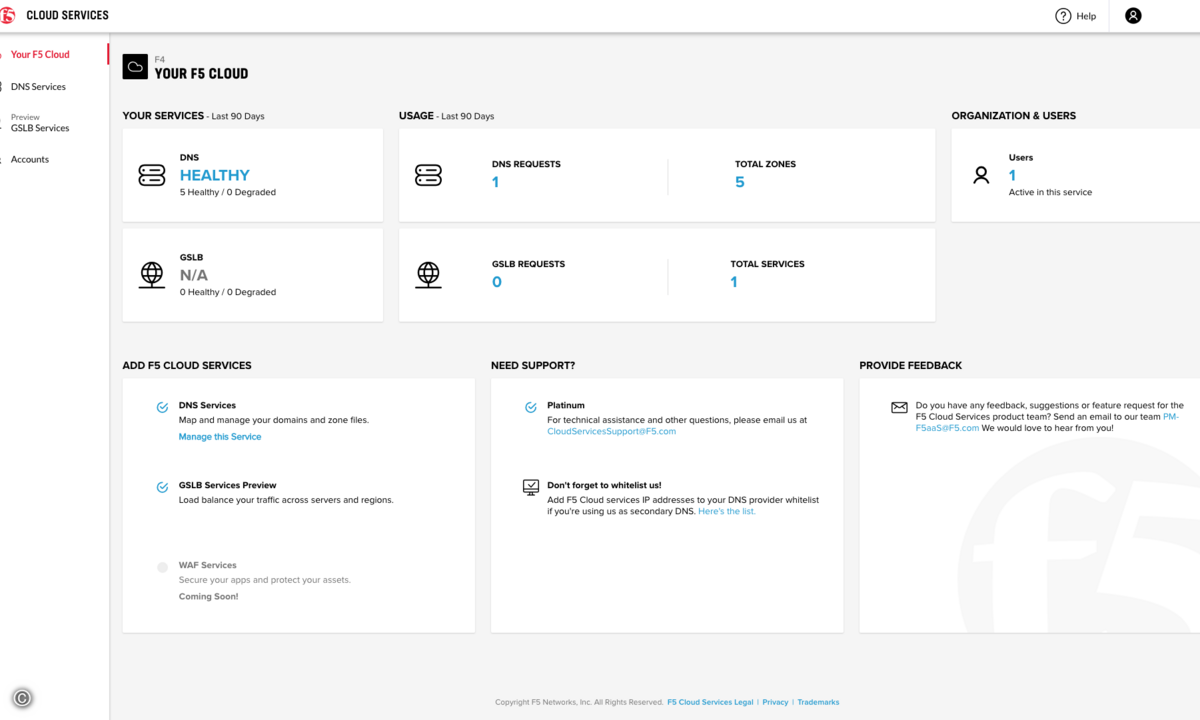Click the server icon beside DNS Requests

[x=428, y=176]
